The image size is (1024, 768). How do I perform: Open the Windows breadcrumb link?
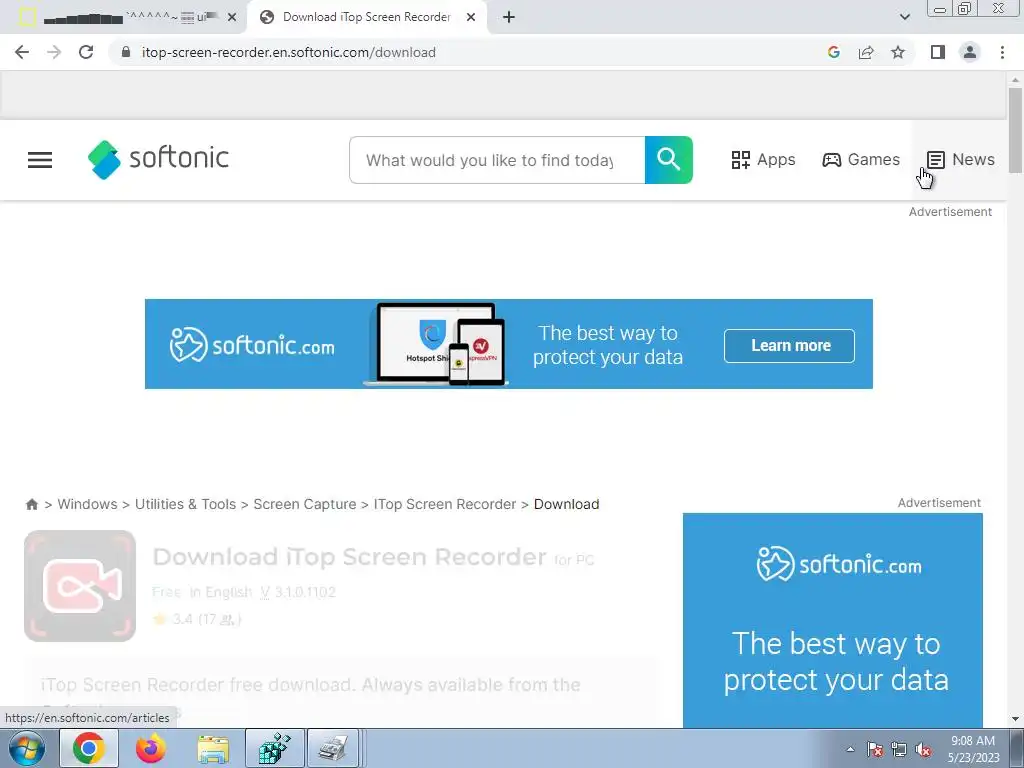point(88,504)
